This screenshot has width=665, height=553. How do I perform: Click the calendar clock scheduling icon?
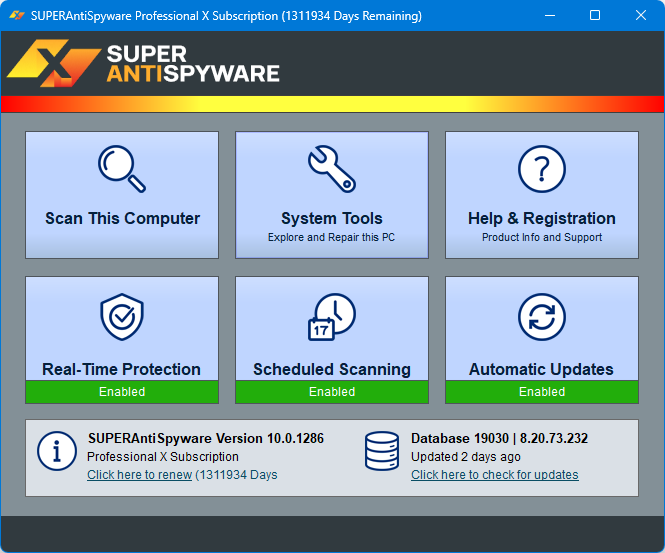332,318
